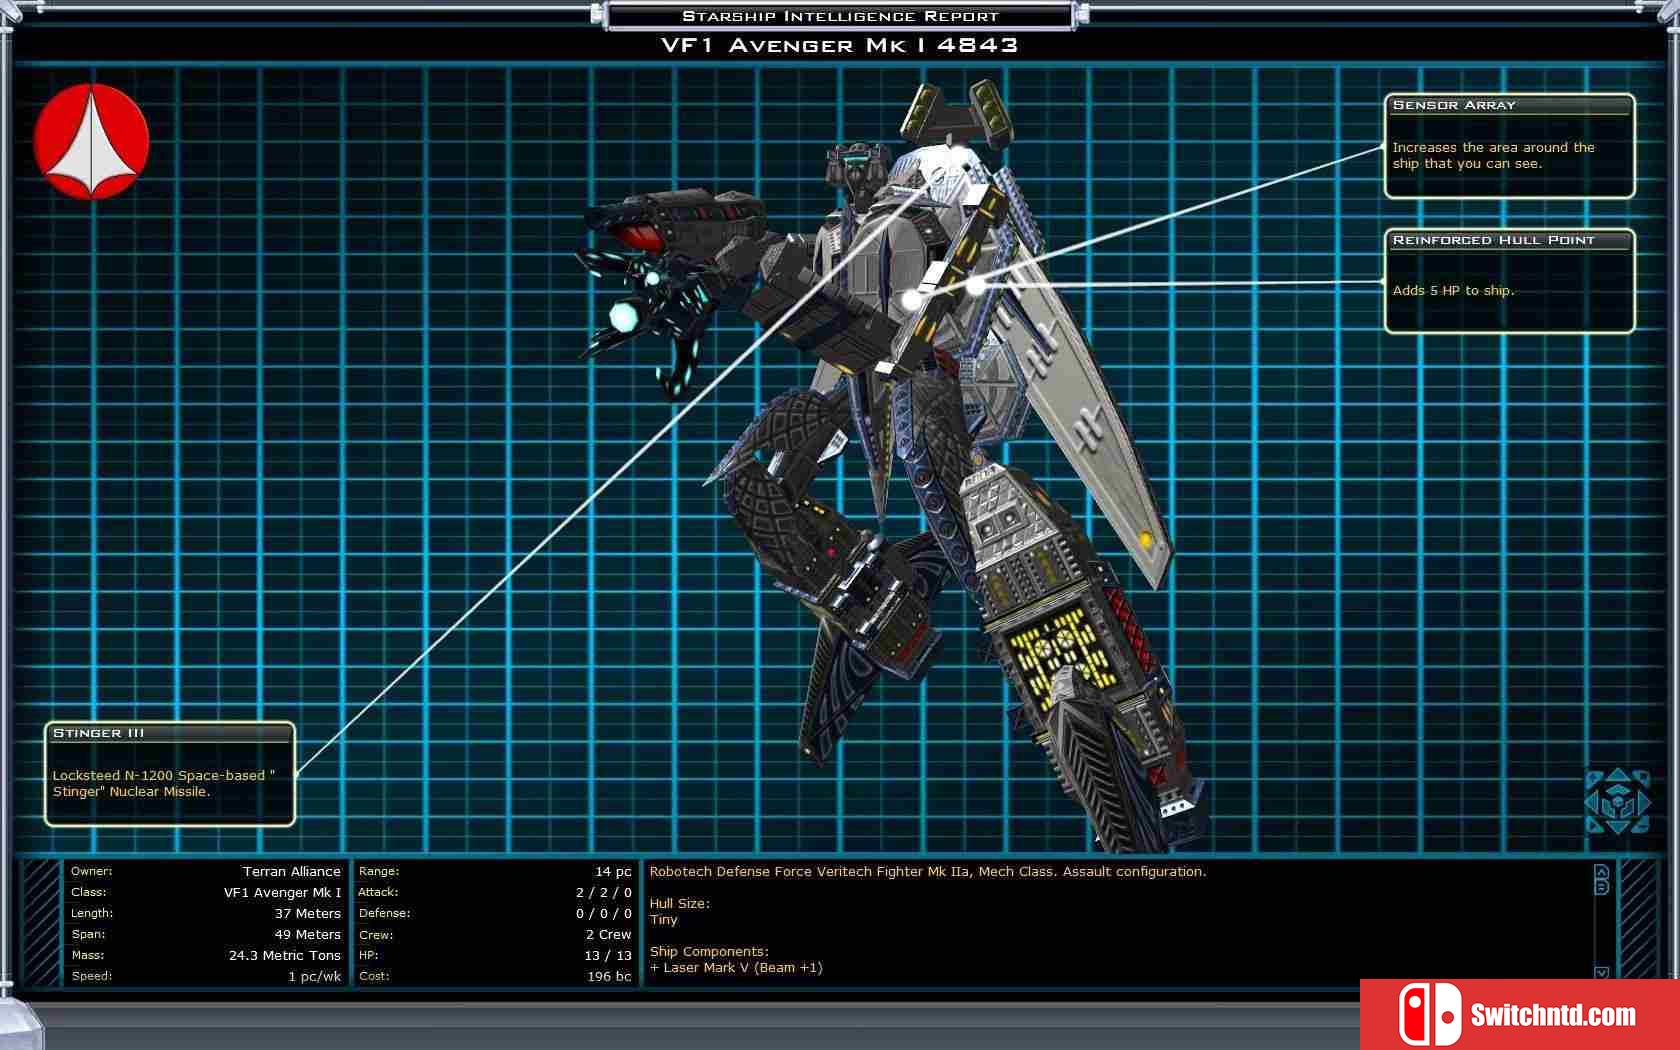Click the Cost value 196 bc
This screenshot has height=1050, width=1680.
pos(609,977)
